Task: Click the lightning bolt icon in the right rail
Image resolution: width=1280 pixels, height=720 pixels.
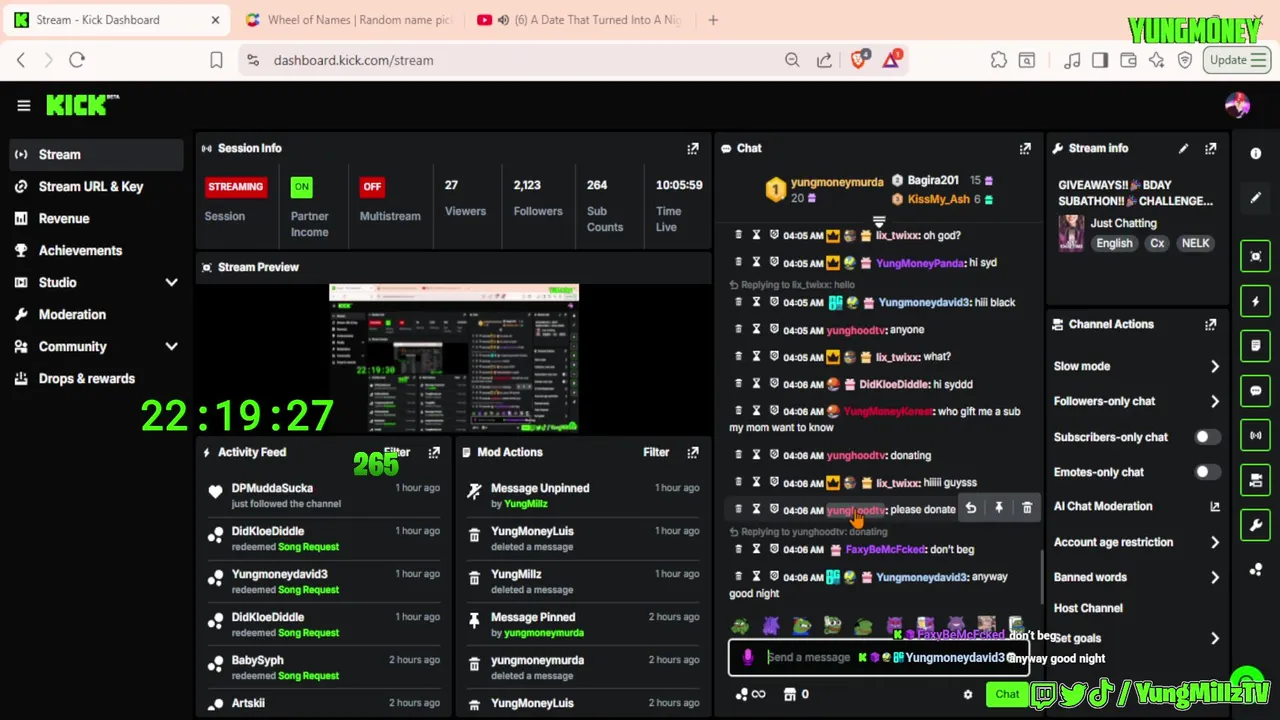Action: coord(1256,301)
